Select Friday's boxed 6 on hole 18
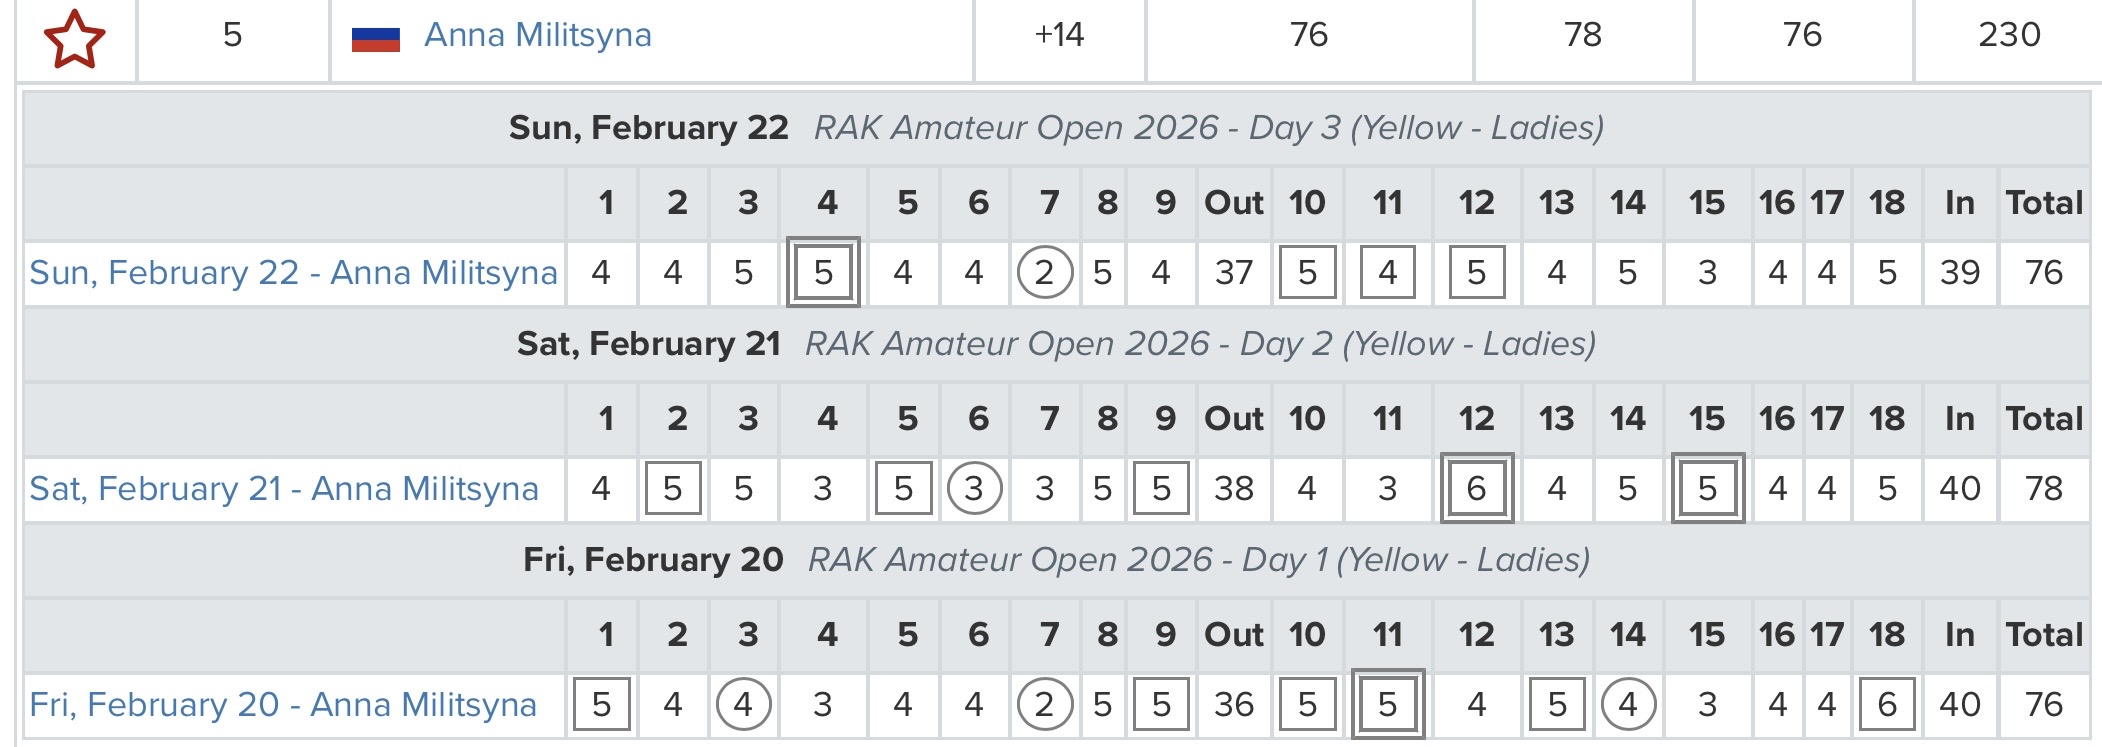 pos(1887,705)
